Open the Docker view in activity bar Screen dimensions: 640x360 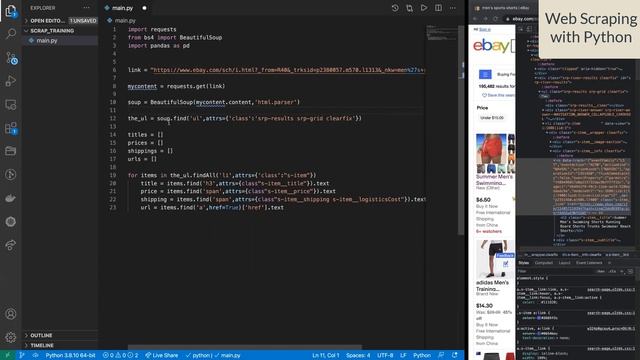[x=11, y=198]
